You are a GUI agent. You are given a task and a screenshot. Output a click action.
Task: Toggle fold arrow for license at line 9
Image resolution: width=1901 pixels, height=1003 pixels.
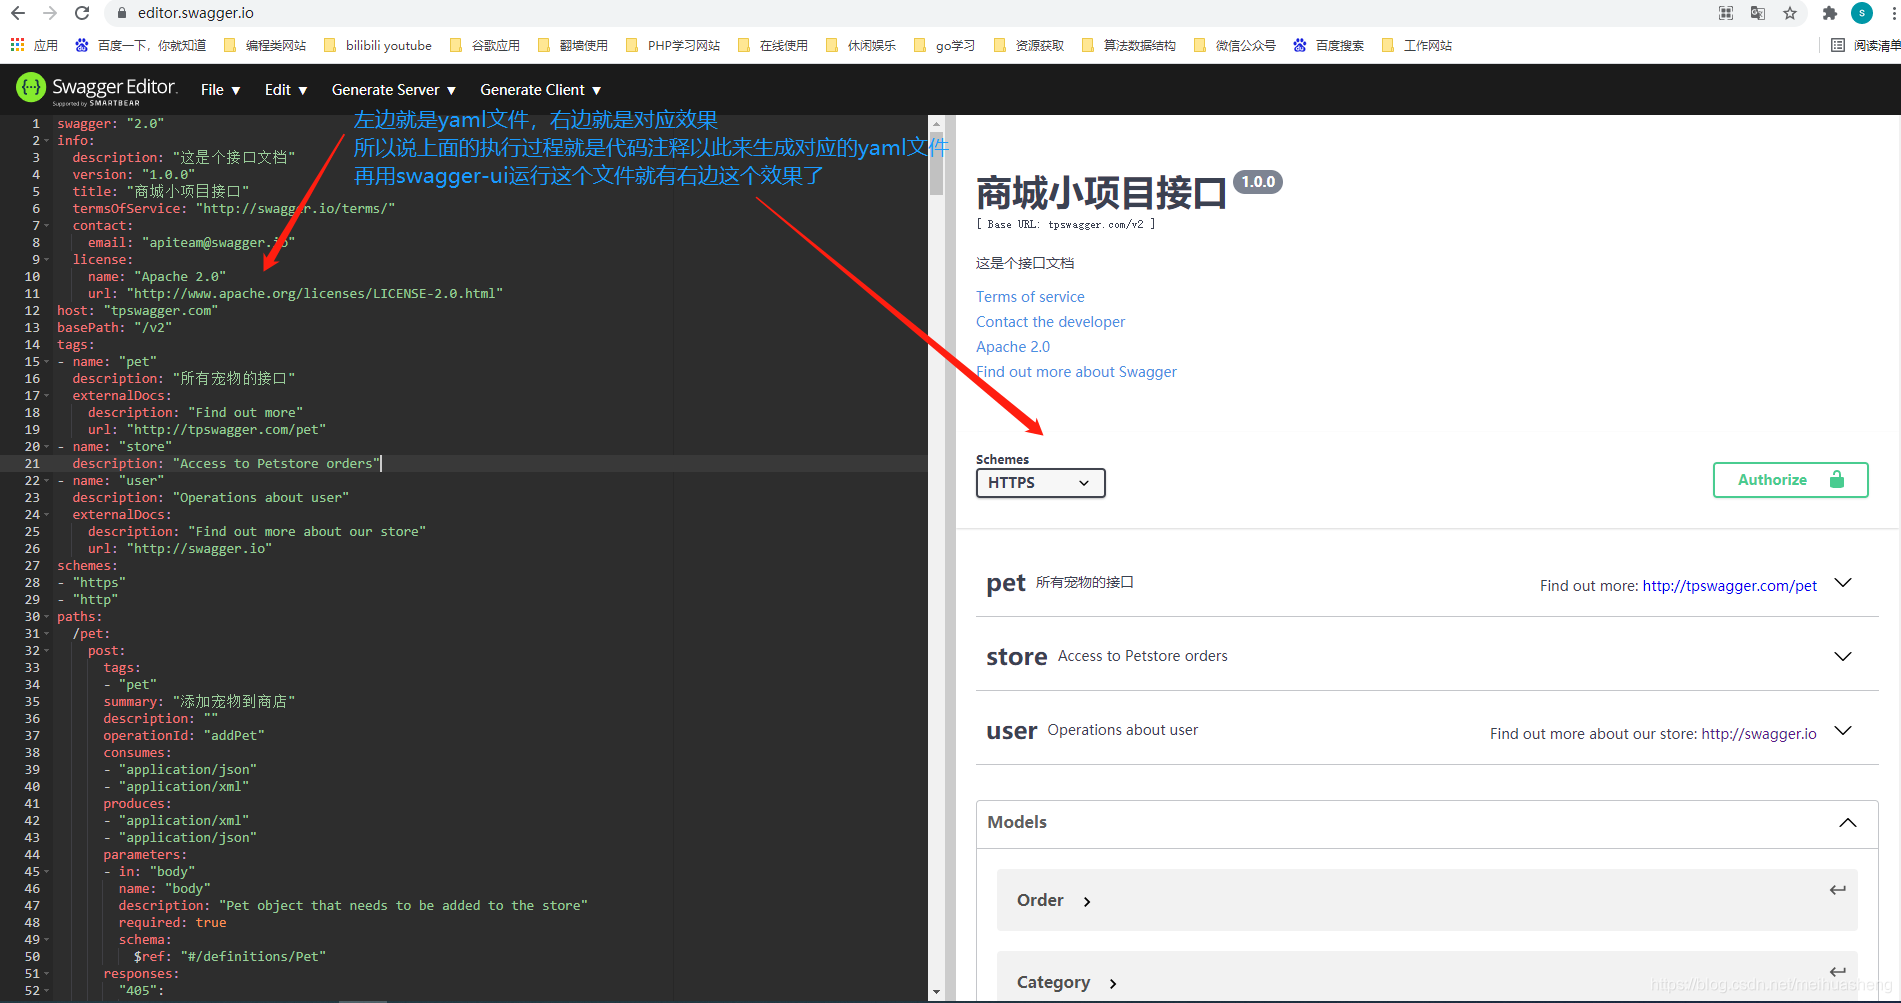47,260
